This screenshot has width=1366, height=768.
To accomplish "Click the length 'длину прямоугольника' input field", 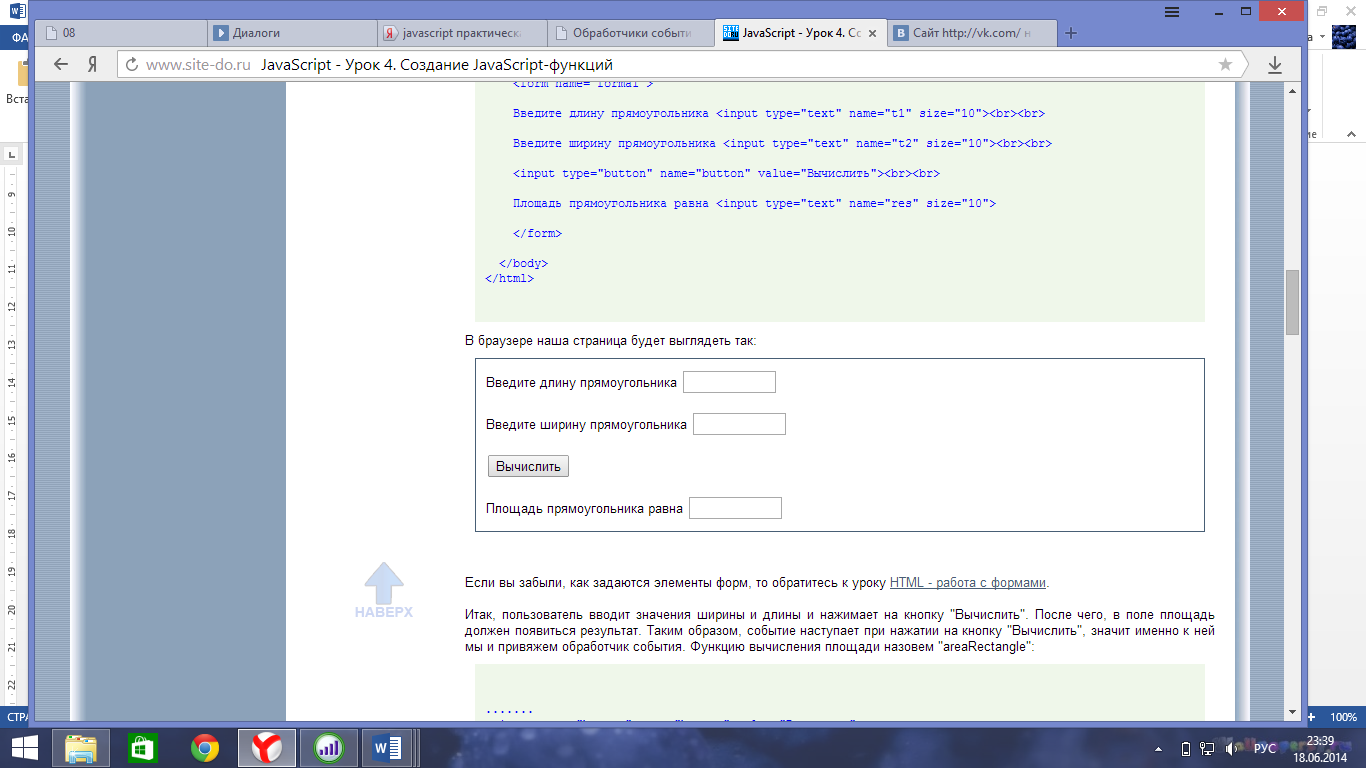I will pyautogui.click(x=729, y=382).
